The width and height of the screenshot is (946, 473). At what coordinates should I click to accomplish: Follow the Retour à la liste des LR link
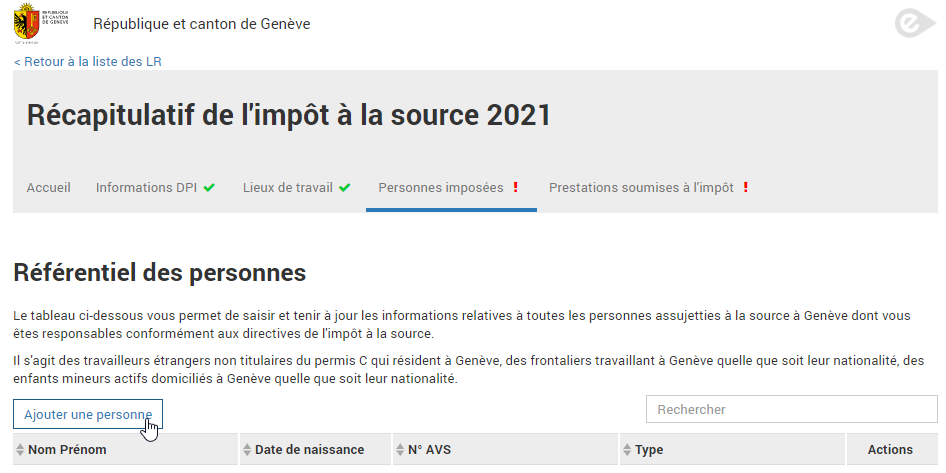[87, 62]
